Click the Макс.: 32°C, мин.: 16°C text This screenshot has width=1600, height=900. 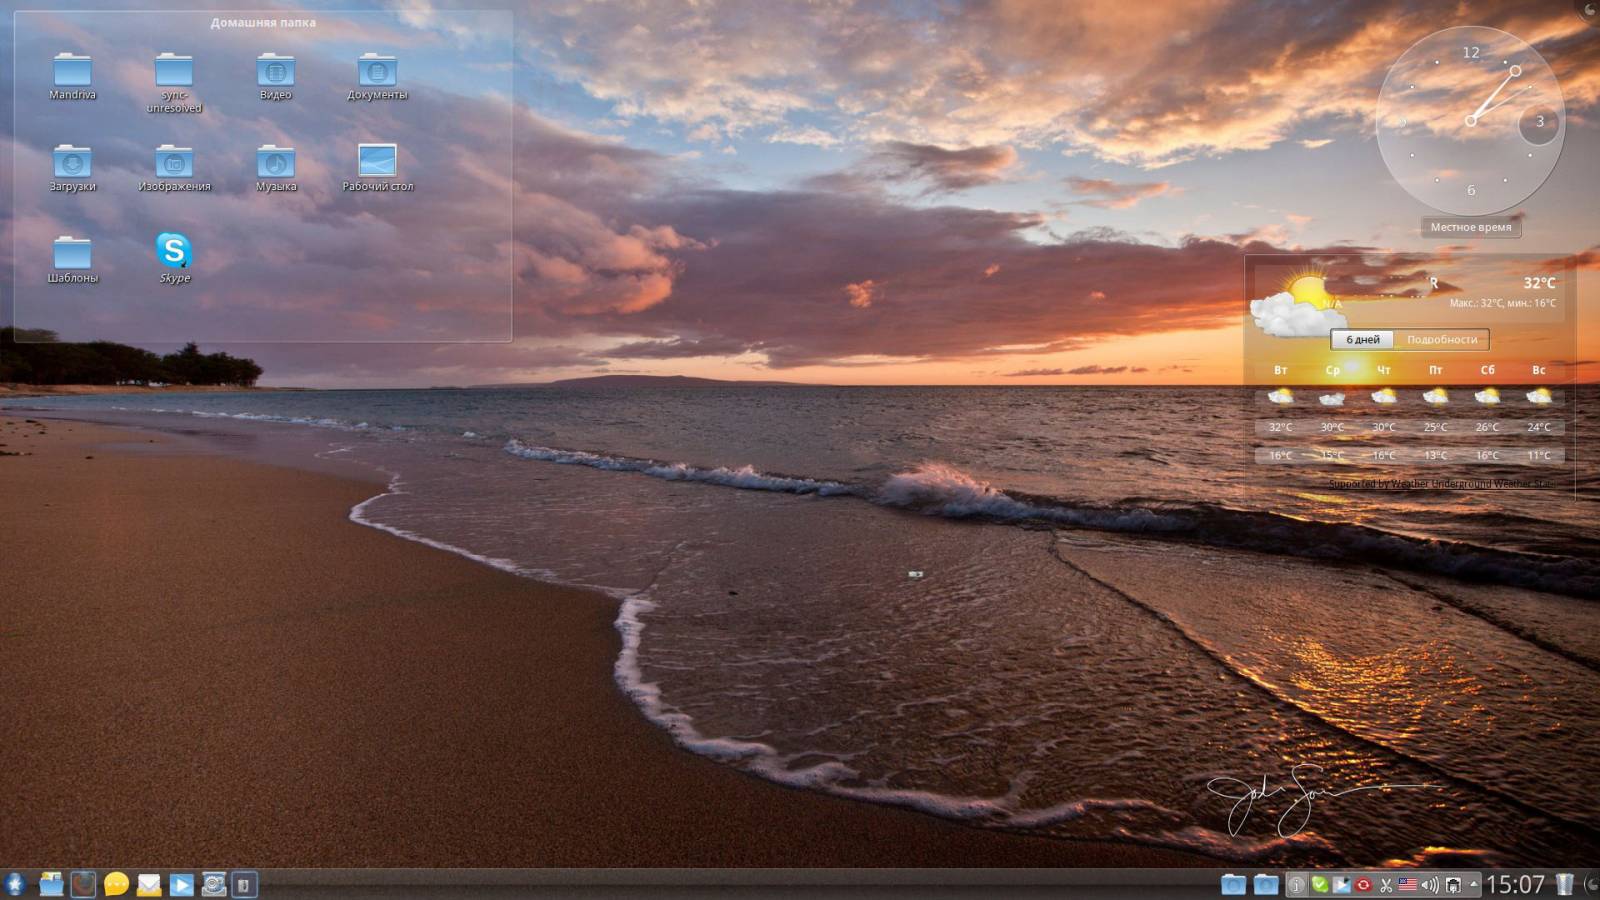(1503, 303)
